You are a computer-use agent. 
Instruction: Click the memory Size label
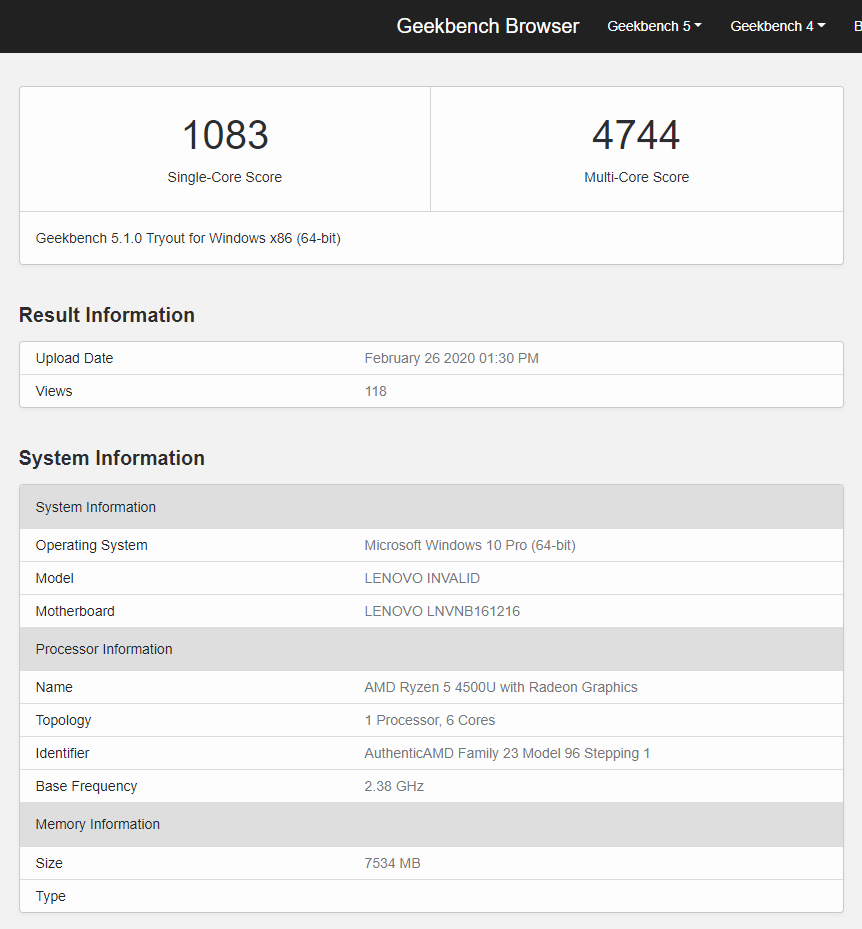(49, 863)
